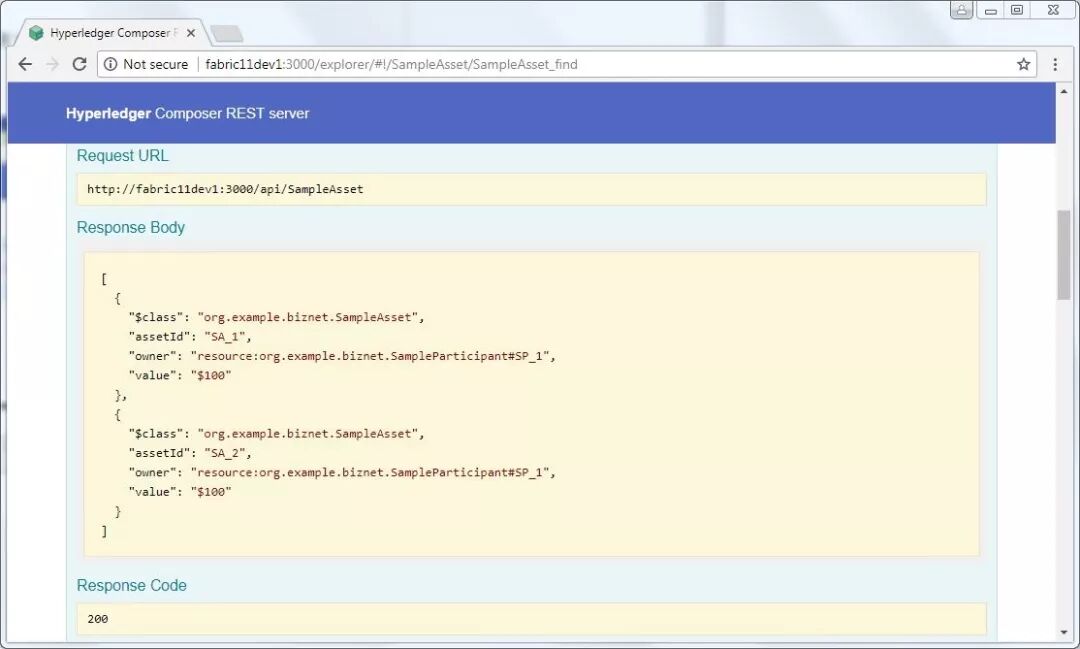
Task: Maximize the Chrome window
Action: [1017, 10]
